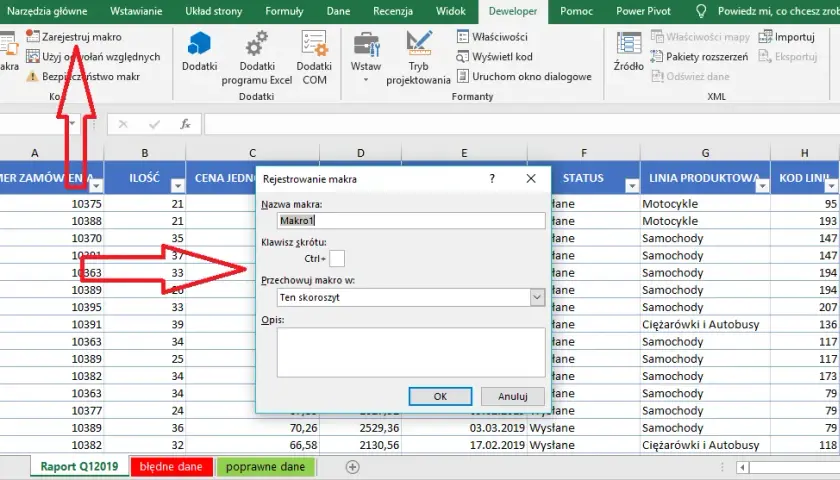This screenshot has width=840, height=480.
Task: Click Uruchom okno dialogowe
Action: point(524,76)
